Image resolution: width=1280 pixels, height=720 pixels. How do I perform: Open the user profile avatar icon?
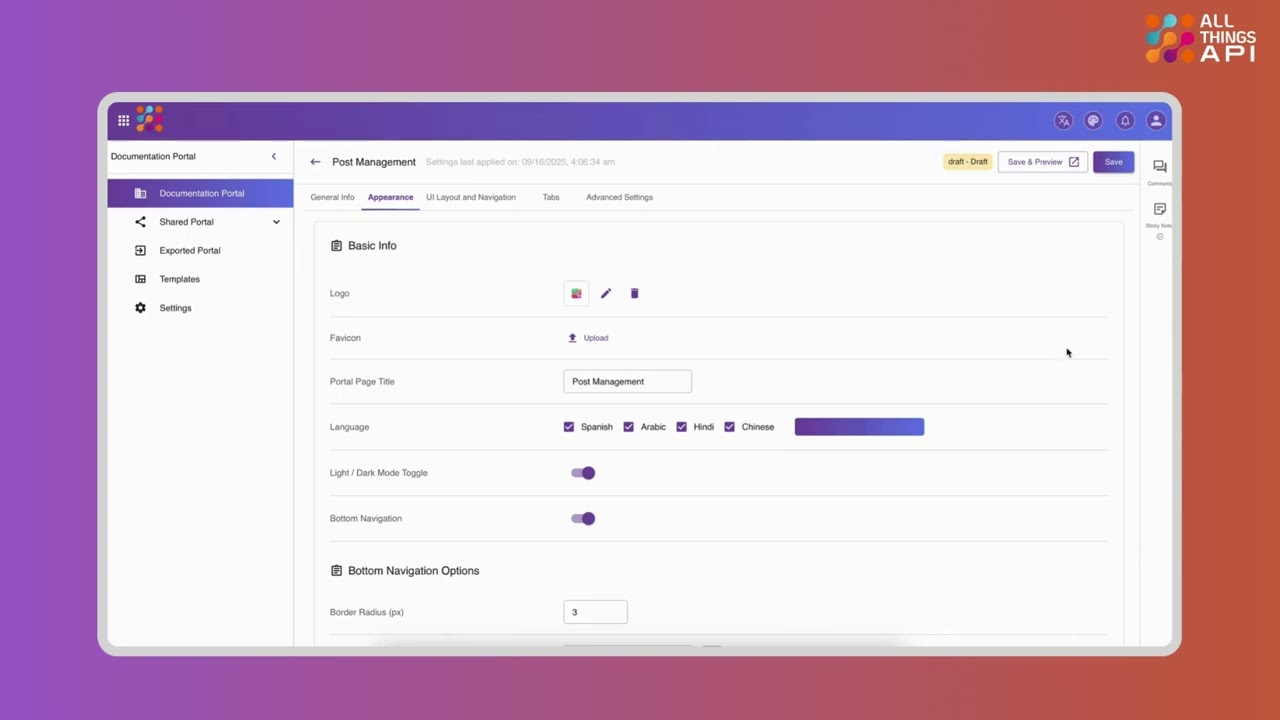pyautogui.click(x=1156, y=121)
